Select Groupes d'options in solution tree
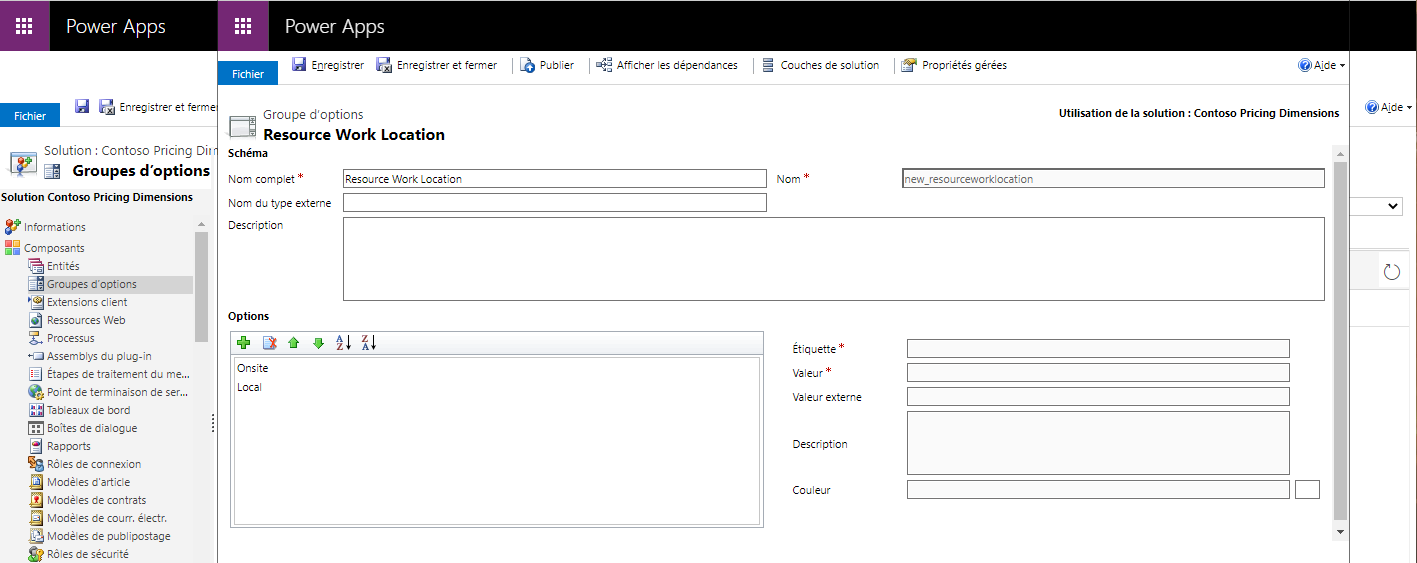The width and height of the screenshot is (1417, 563). click(x=92, y=284)
